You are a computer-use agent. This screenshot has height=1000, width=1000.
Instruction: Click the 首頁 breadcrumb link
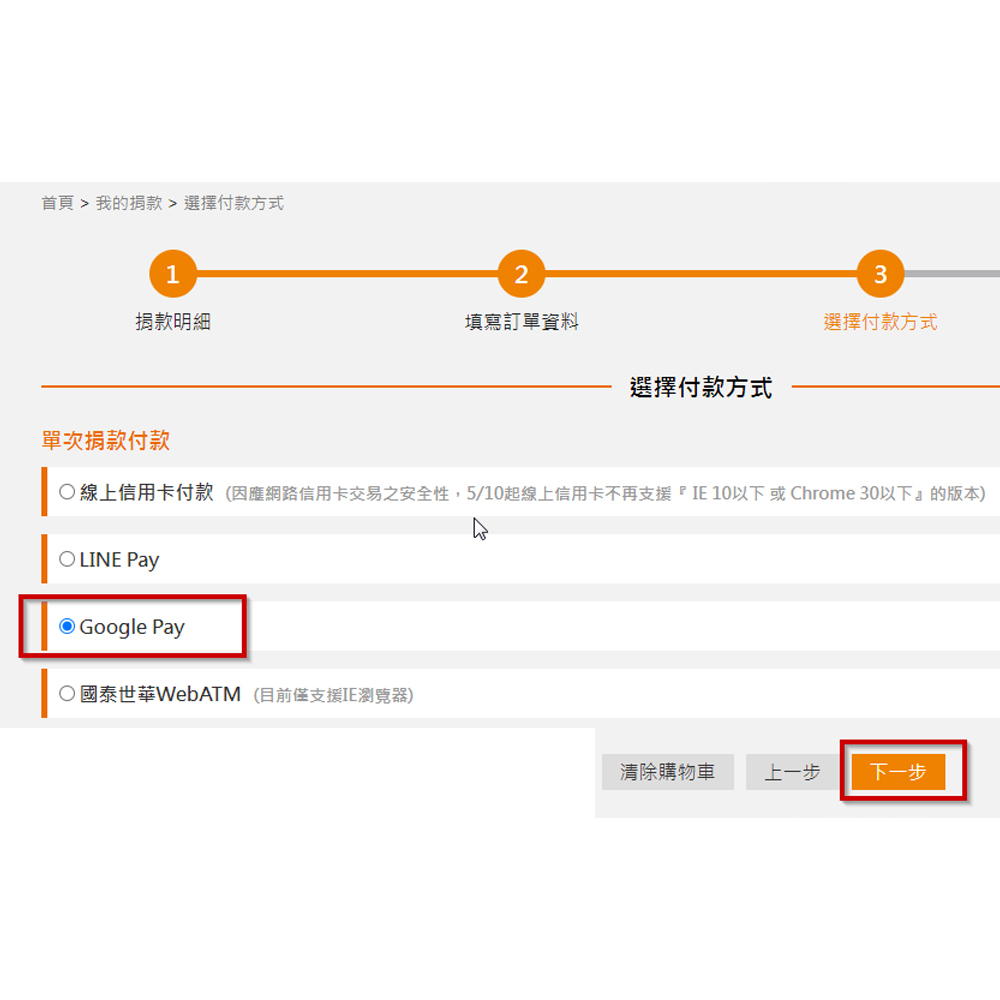coord(57,203)
